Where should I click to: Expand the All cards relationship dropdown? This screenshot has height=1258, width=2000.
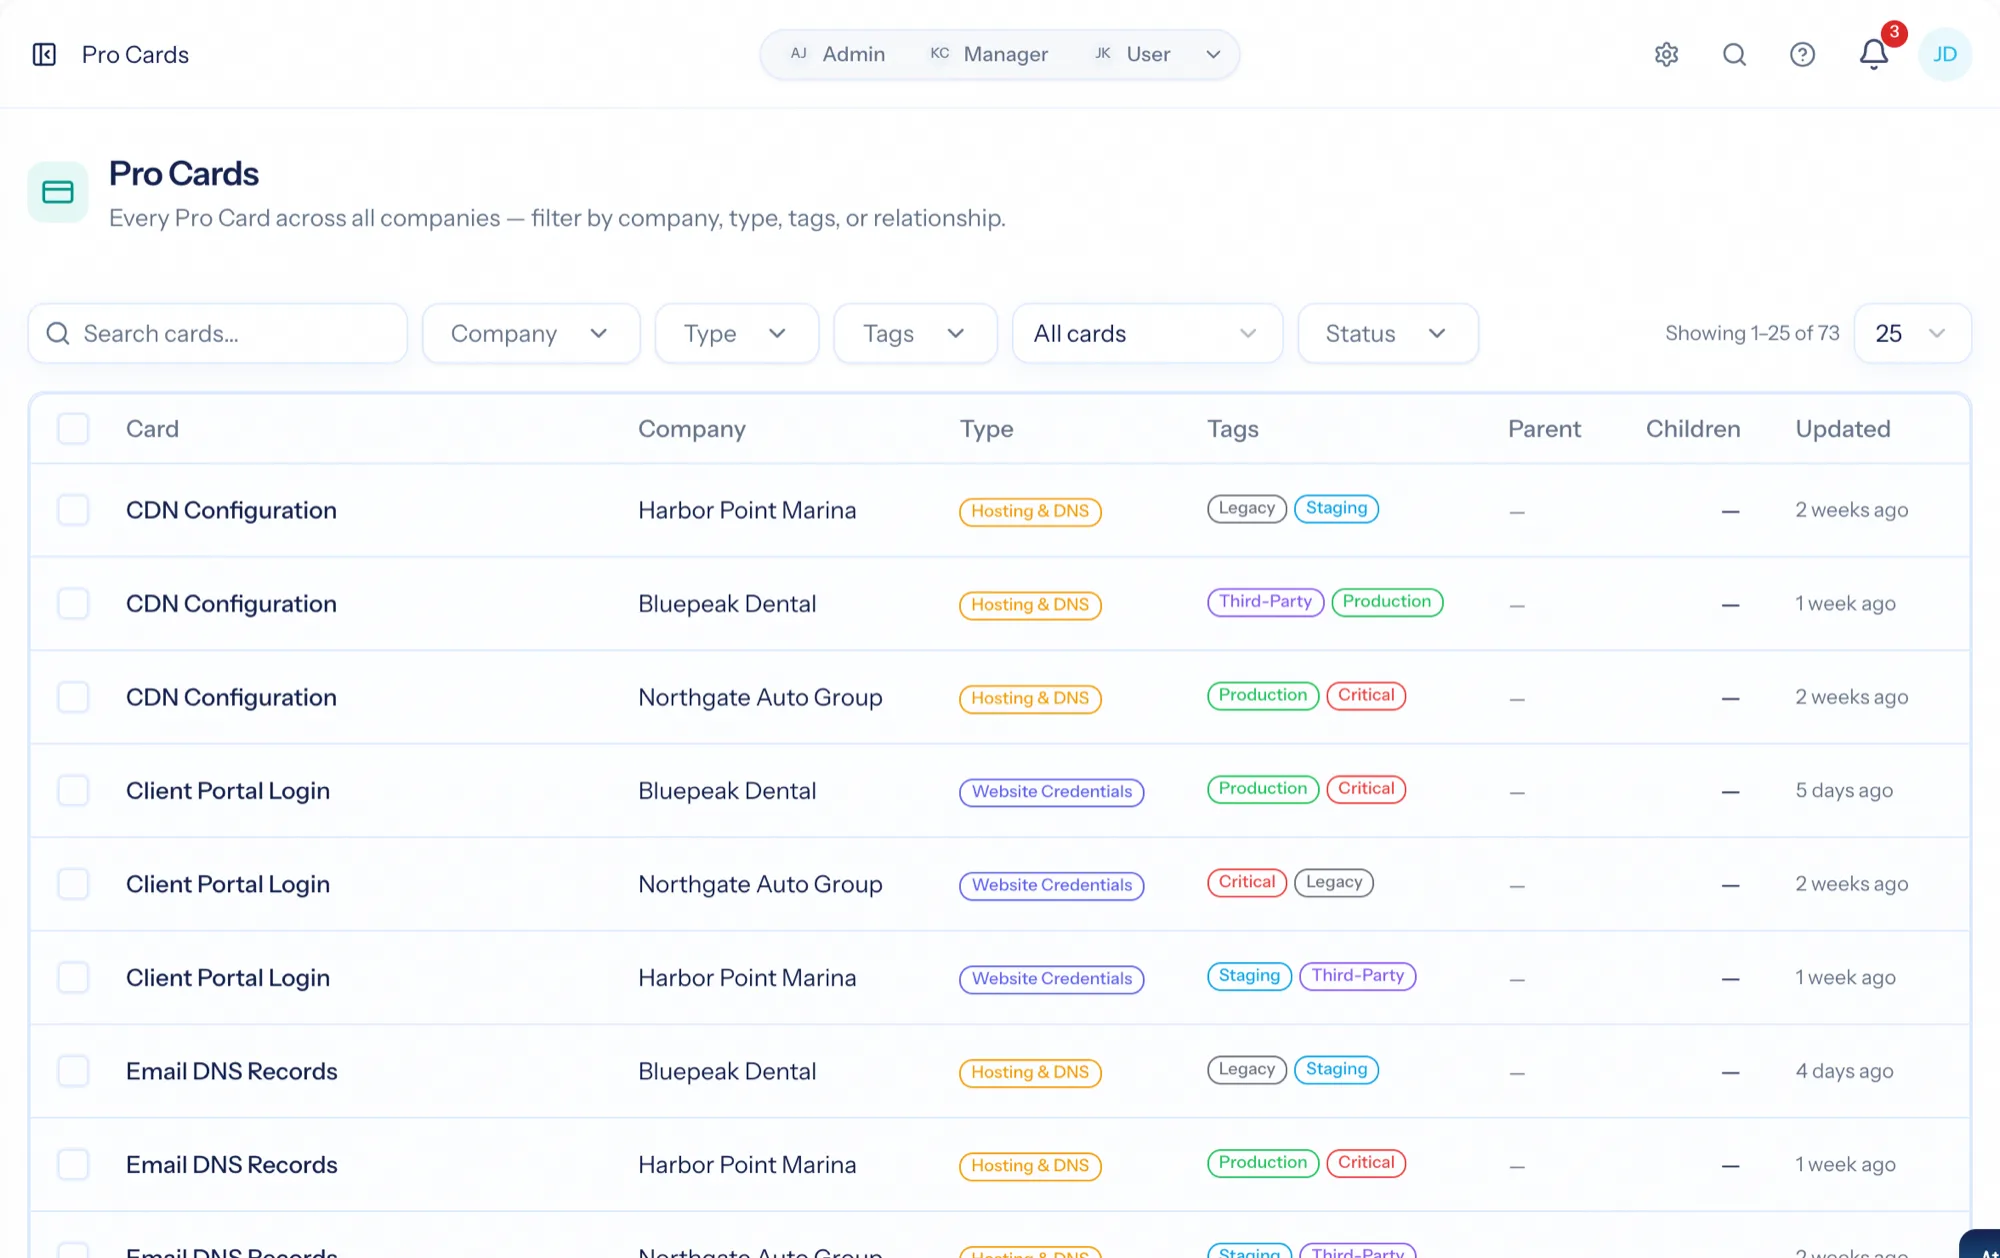click(1147, 334)
